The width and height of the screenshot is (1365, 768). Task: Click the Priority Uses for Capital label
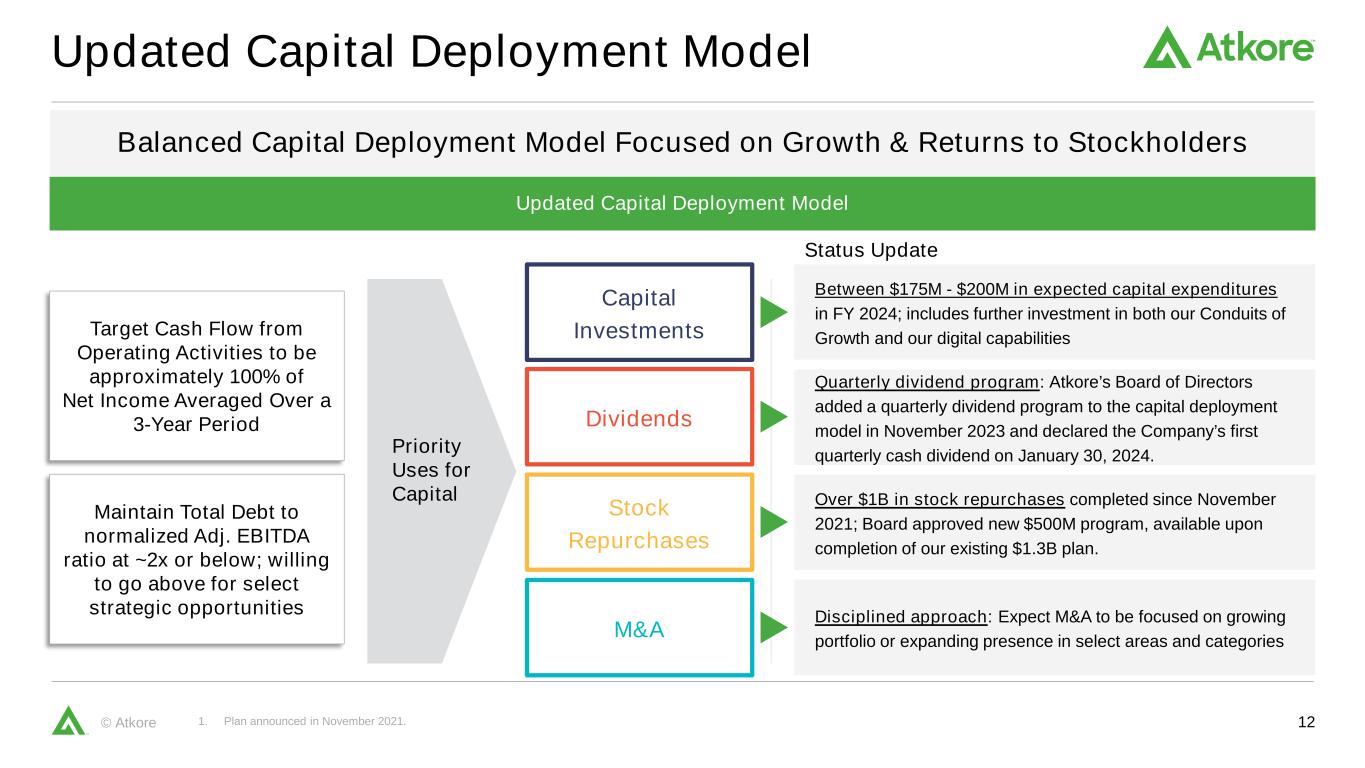[x=432, y=470]
